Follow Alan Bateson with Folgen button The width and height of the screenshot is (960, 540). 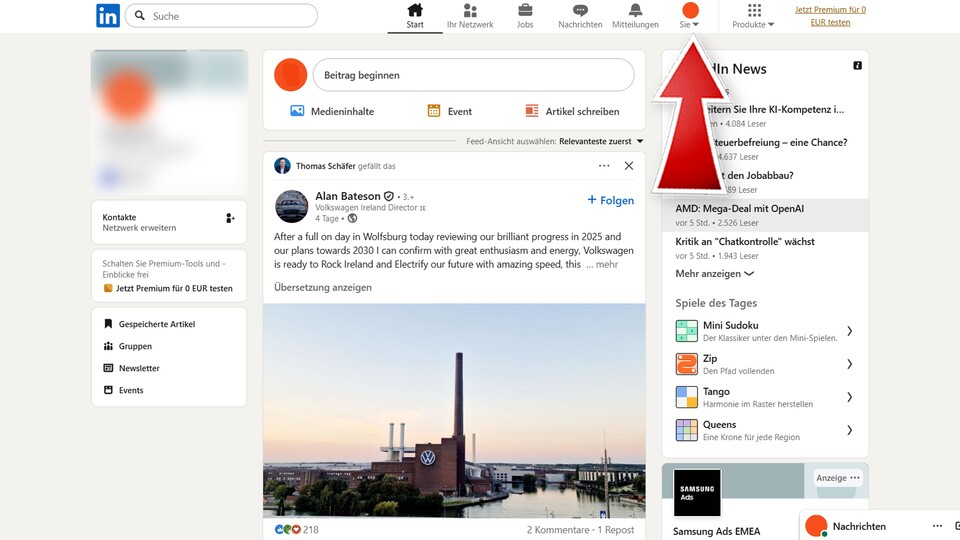610,200
